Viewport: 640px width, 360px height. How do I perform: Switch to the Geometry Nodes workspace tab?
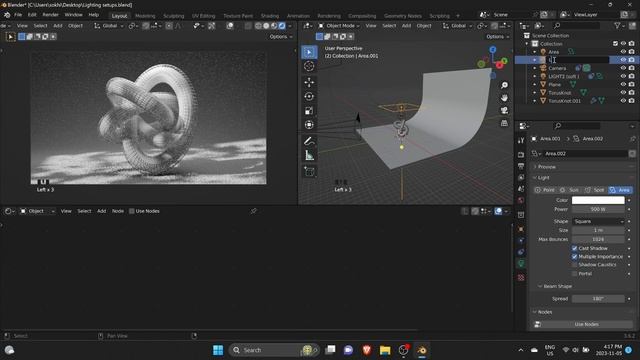coord(402,16)
